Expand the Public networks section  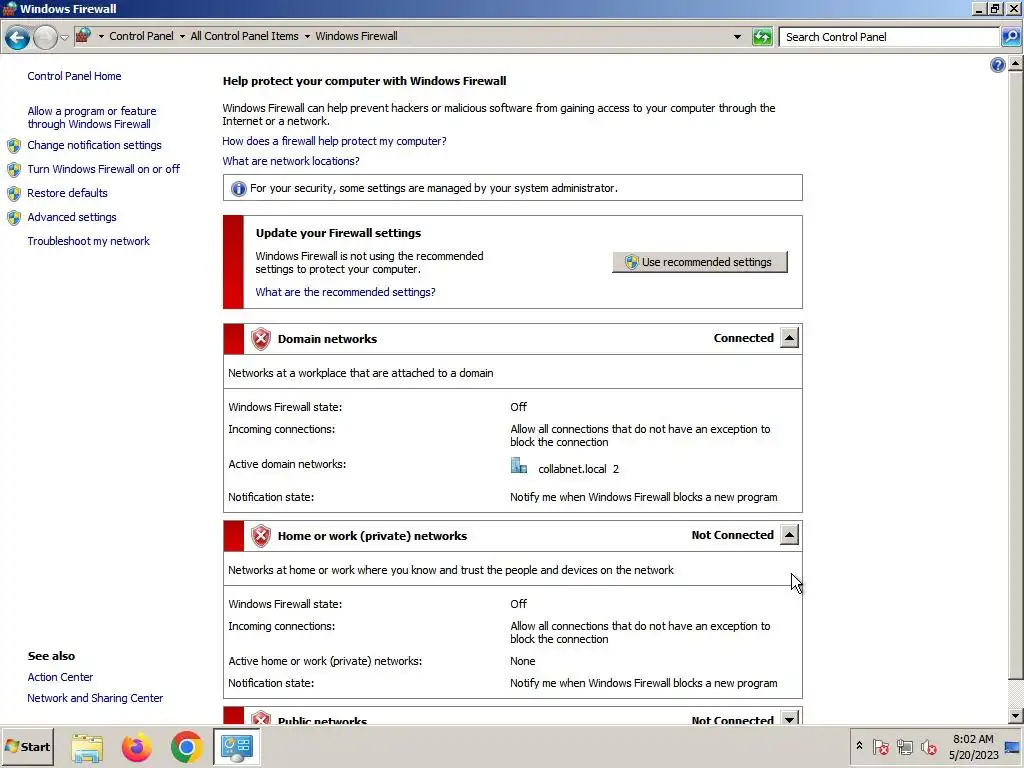pyautogui.click(x=789, y=719)
